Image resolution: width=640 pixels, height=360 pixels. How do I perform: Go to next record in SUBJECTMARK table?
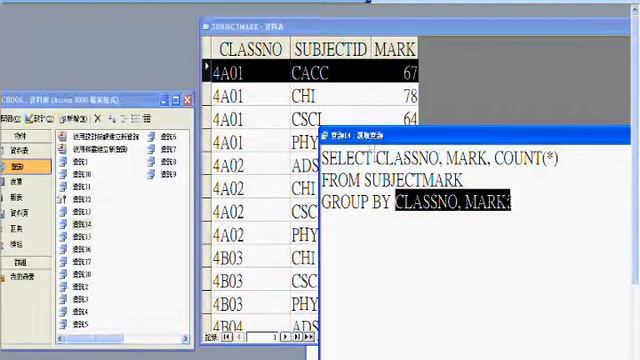[285, 337]
